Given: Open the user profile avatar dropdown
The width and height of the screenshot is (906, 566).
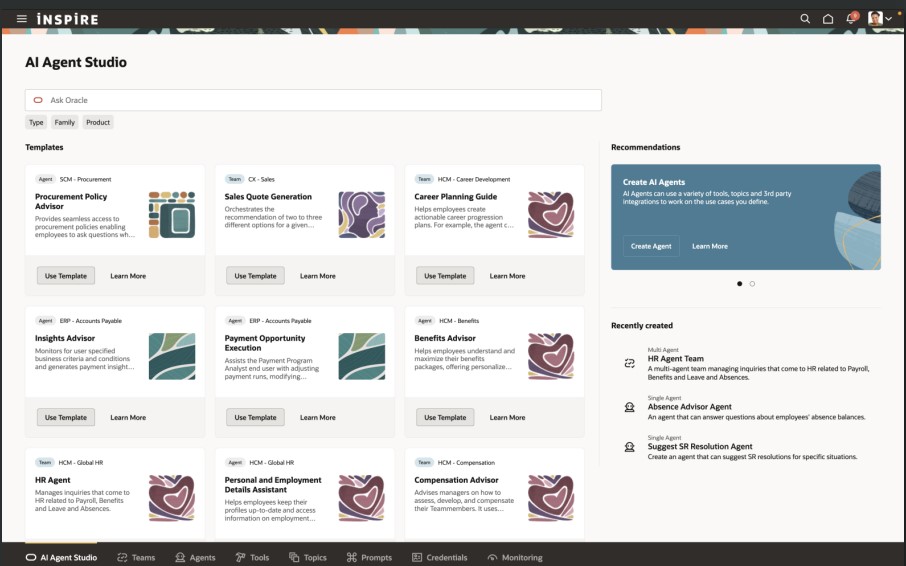Looking at the screenshot, I should coord(879,19).
